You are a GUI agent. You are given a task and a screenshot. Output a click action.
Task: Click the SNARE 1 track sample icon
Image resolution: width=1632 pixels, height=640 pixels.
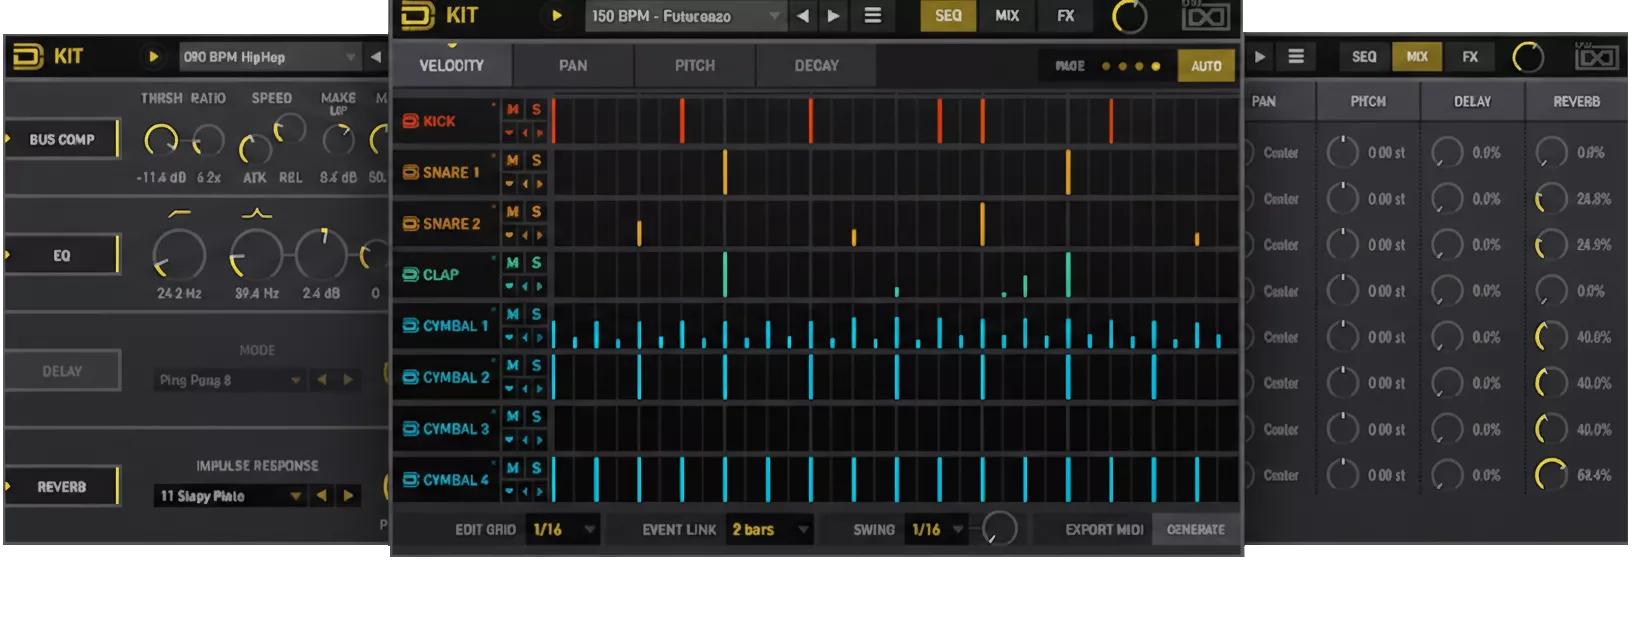[410, 172]
